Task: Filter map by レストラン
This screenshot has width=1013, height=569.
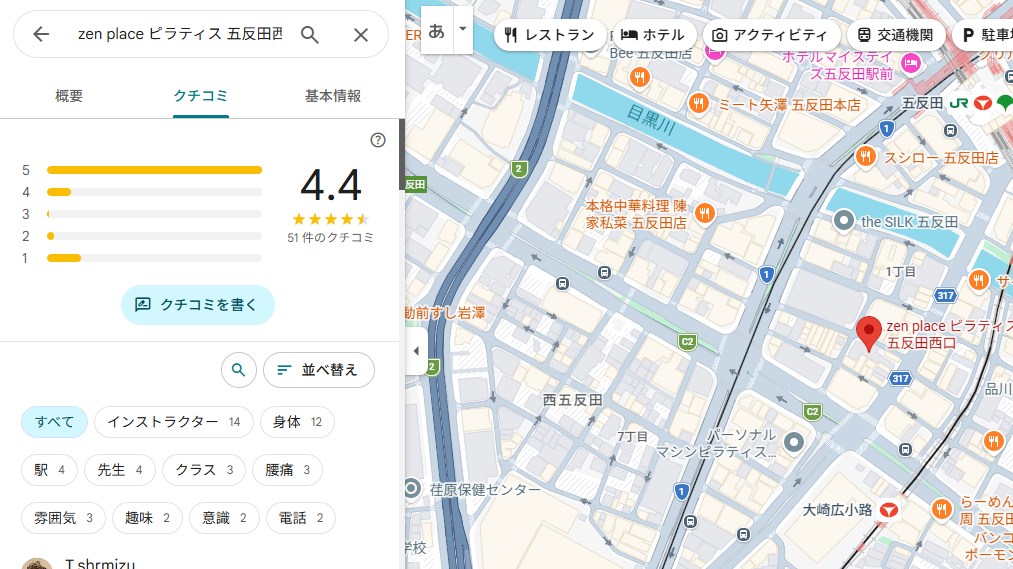Action: tap(550, 35)
